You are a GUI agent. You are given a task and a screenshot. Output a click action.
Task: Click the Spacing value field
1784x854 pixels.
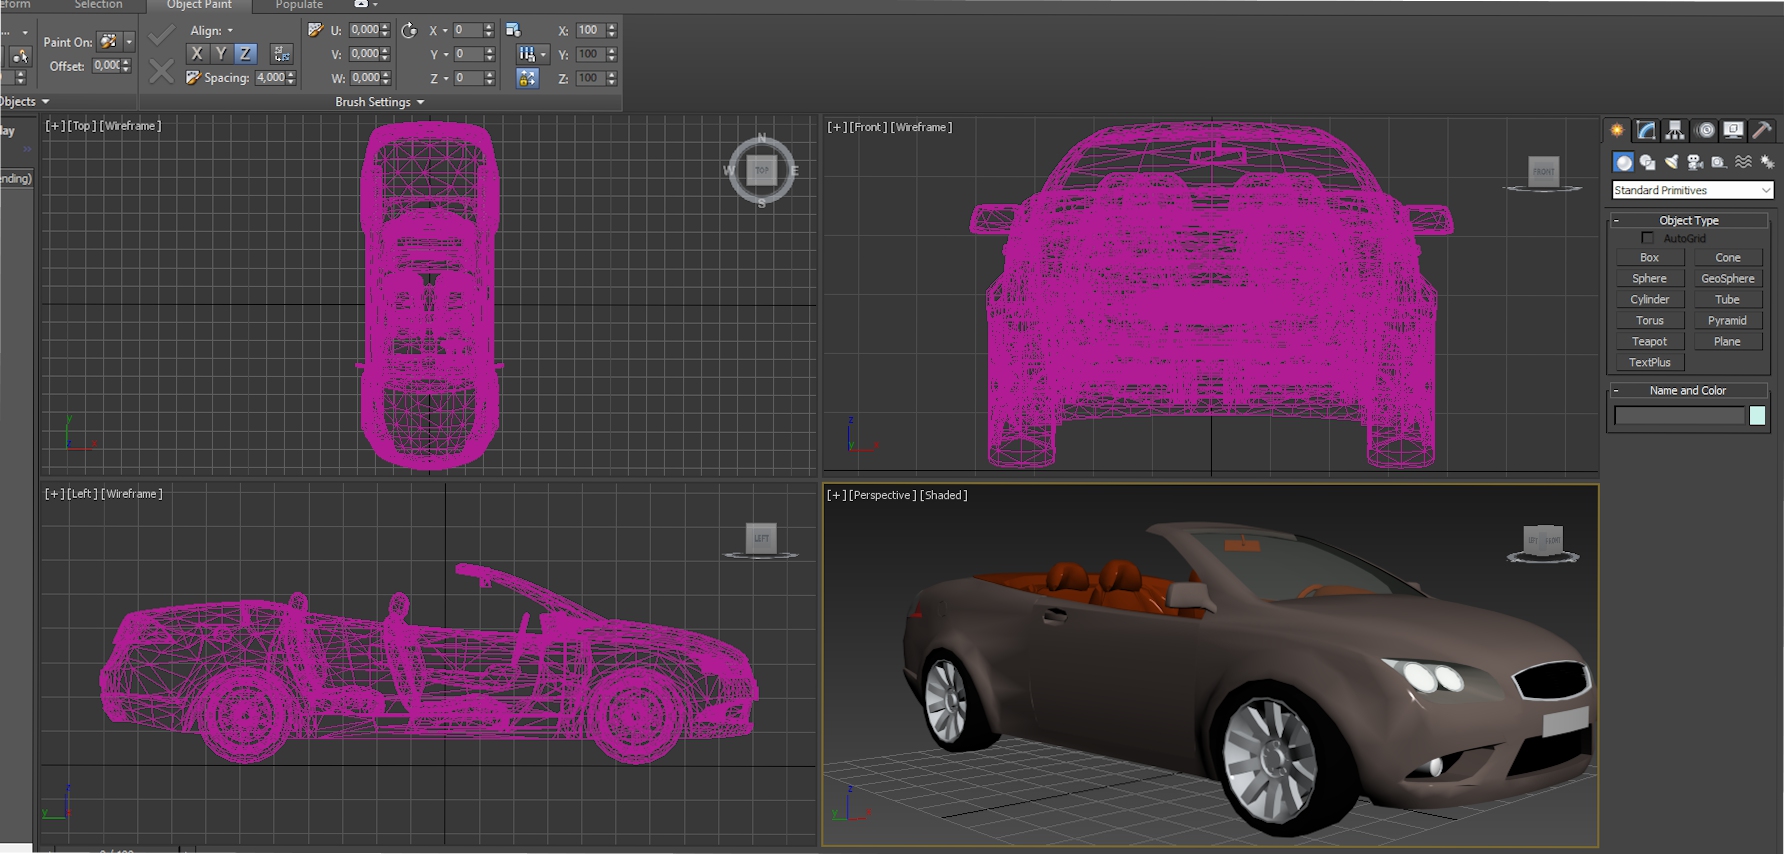point(270,77)
